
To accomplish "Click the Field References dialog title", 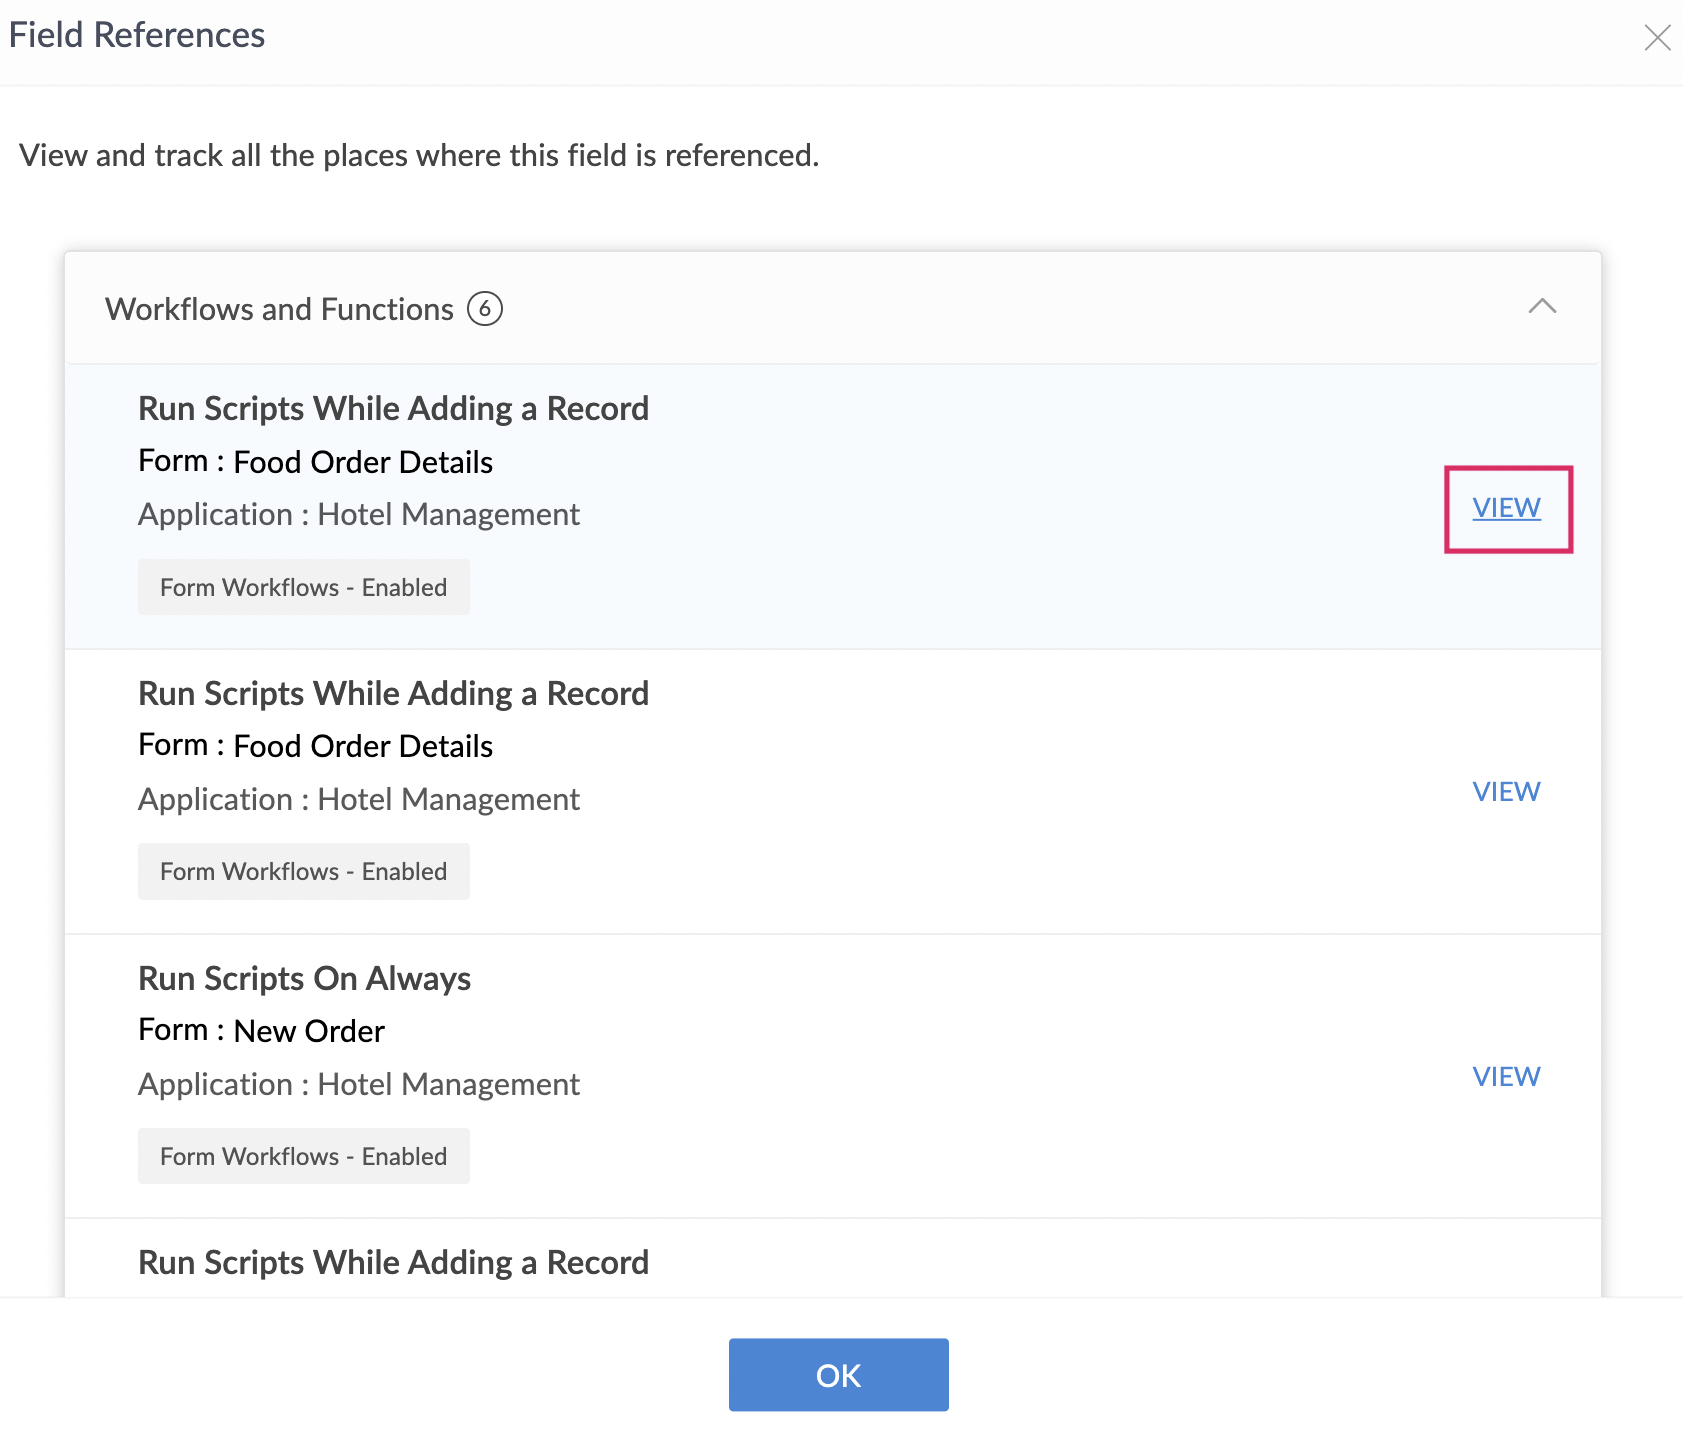I will (x=137, y=35).
